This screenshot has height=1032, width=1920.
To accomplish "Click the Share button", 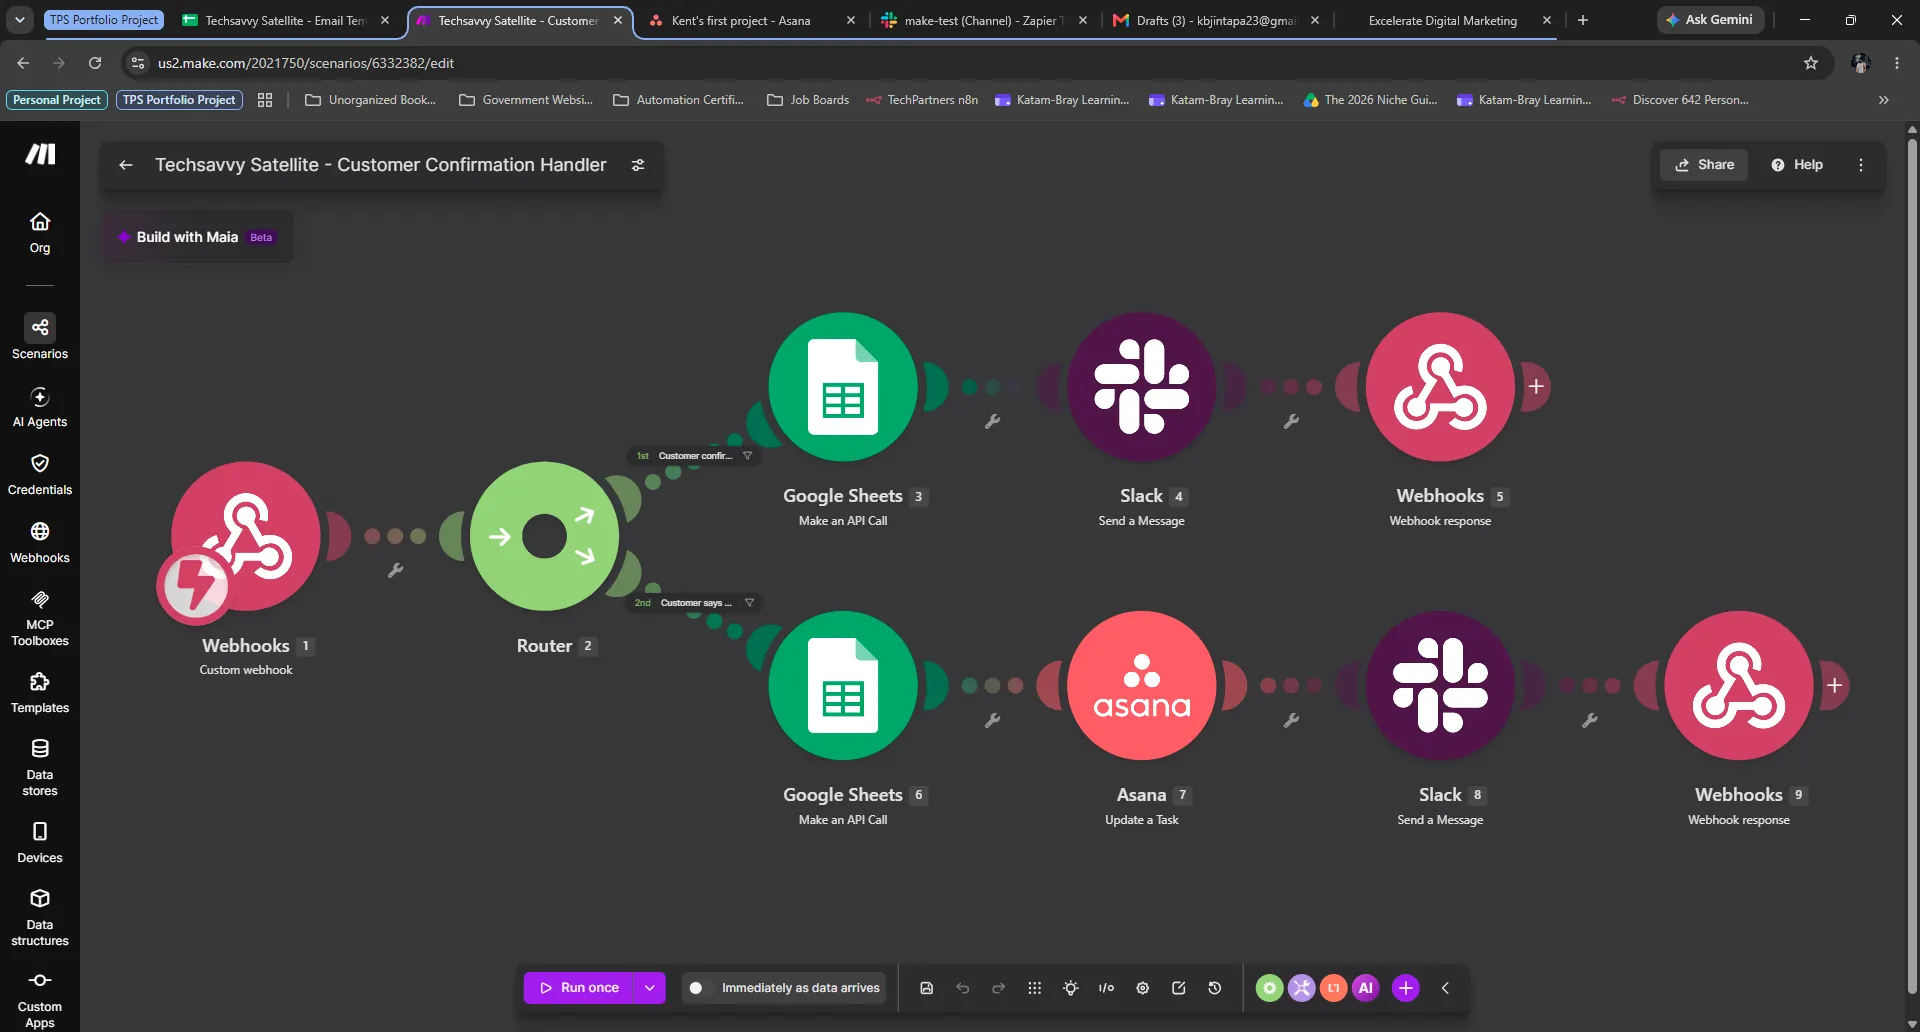I will 1704,165.
